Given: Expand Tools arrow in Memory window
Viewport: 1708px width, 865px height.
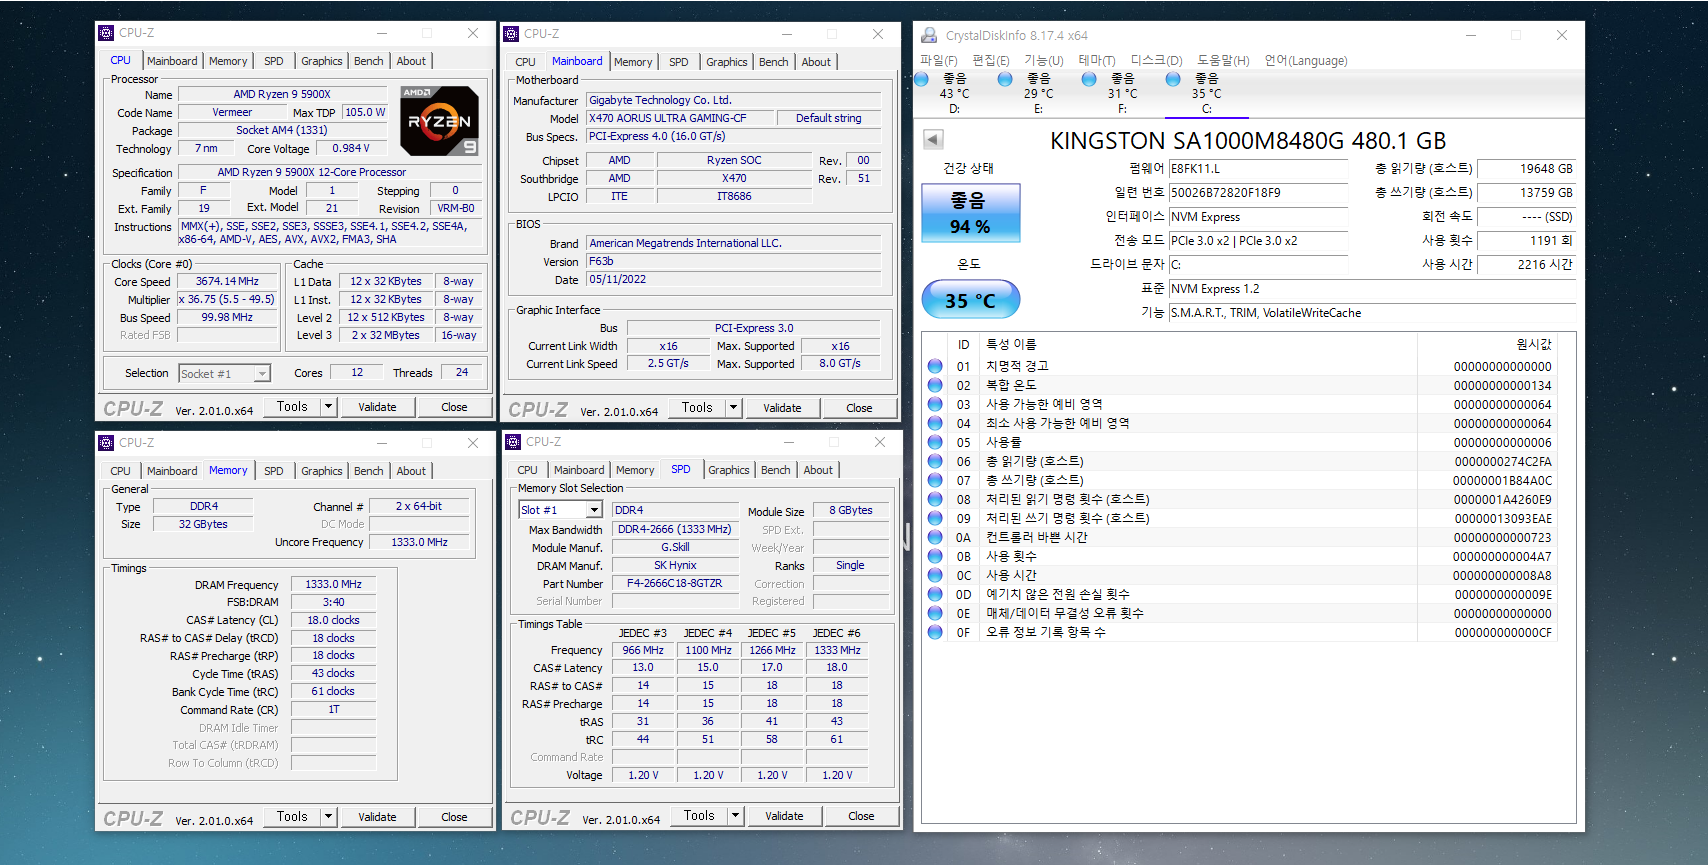Looking at the screenshot, I should tap(328, 817).
